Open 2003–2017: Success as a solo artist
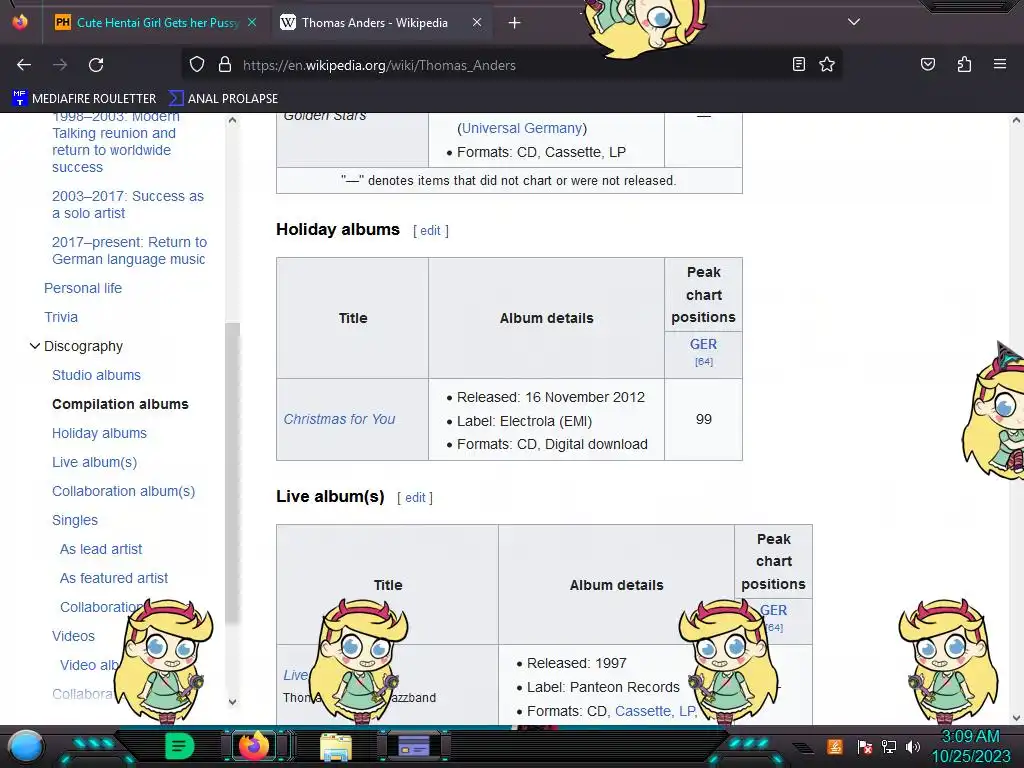The height and width of the screenshot is (768, 1024). pos(128,204)
